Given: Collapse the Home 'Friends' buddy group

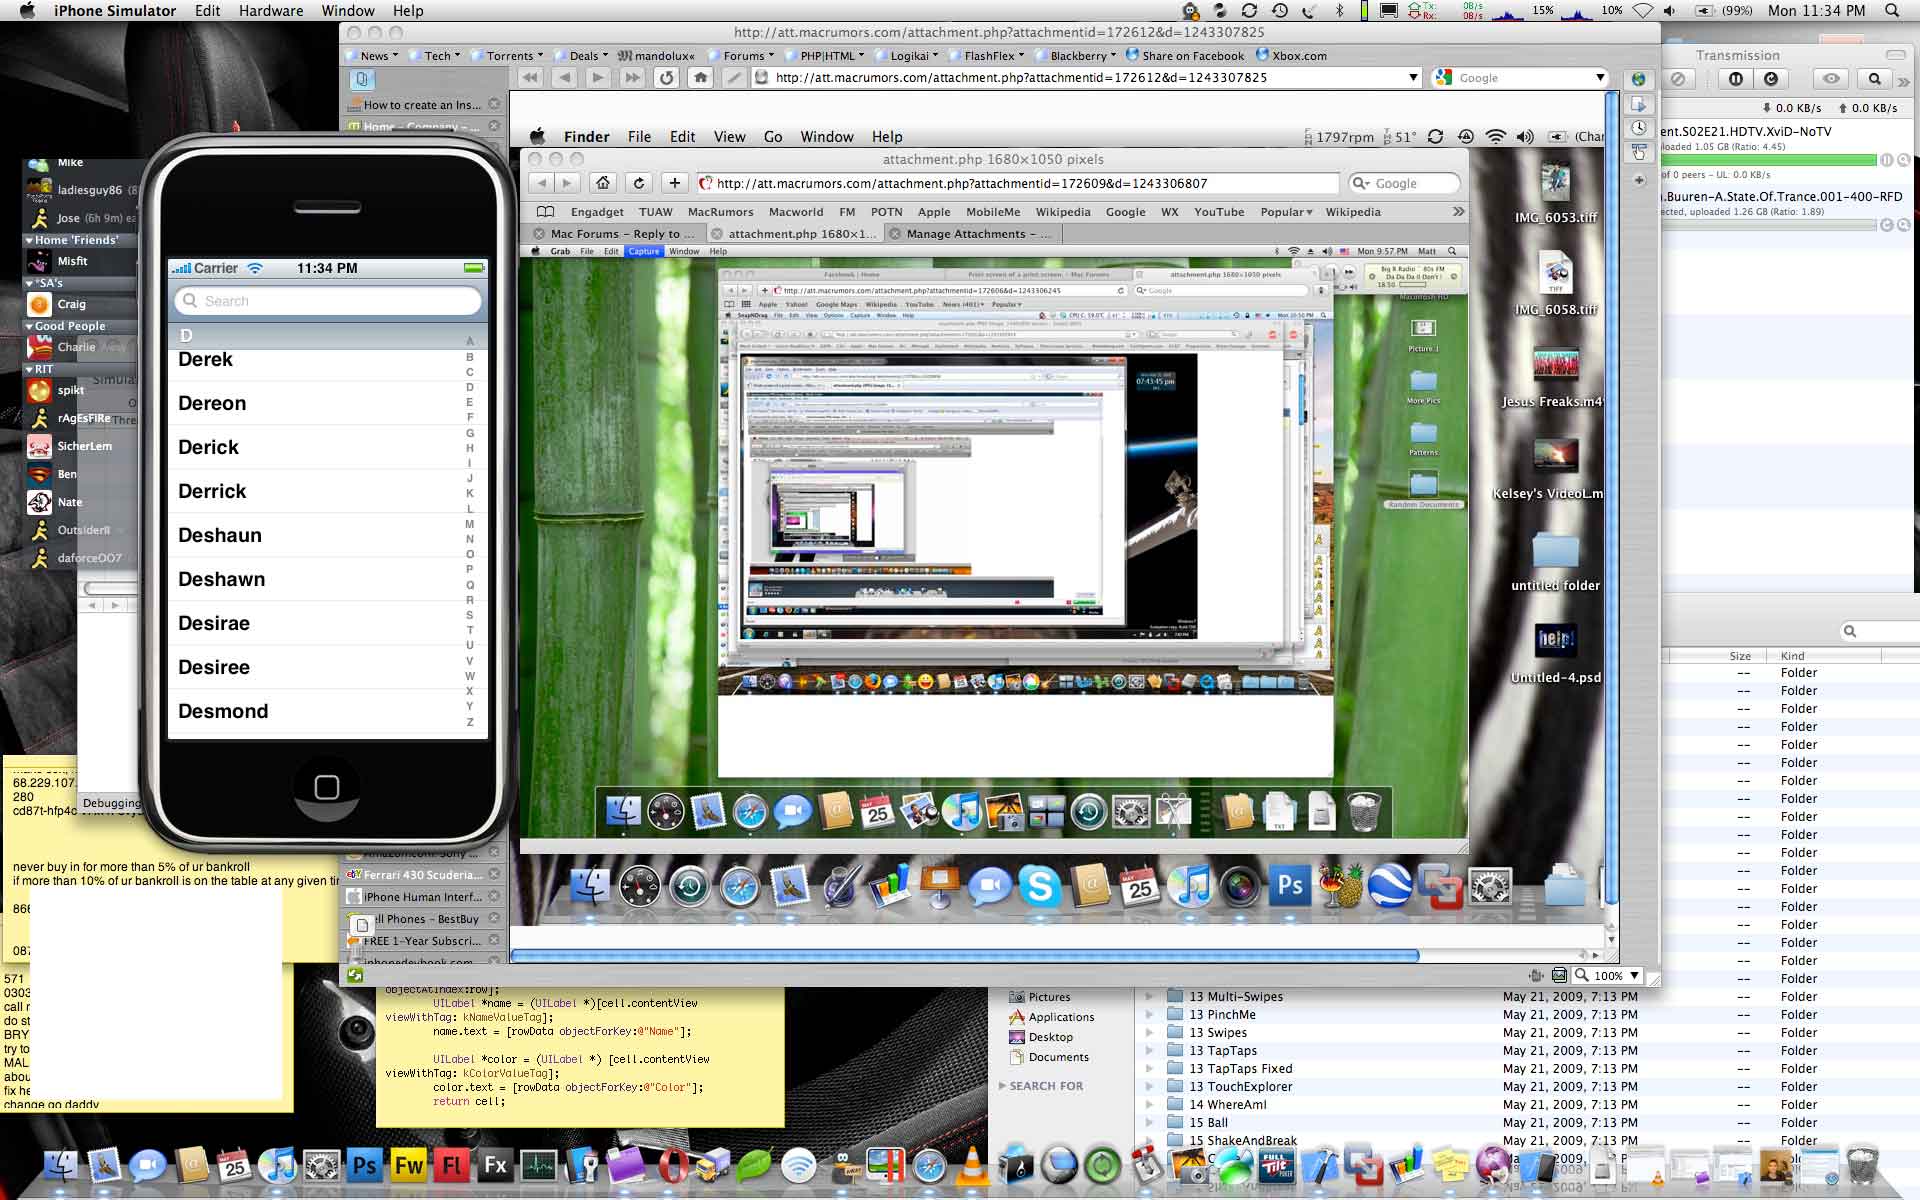Looking at the screenshot, I should [29, 240].
